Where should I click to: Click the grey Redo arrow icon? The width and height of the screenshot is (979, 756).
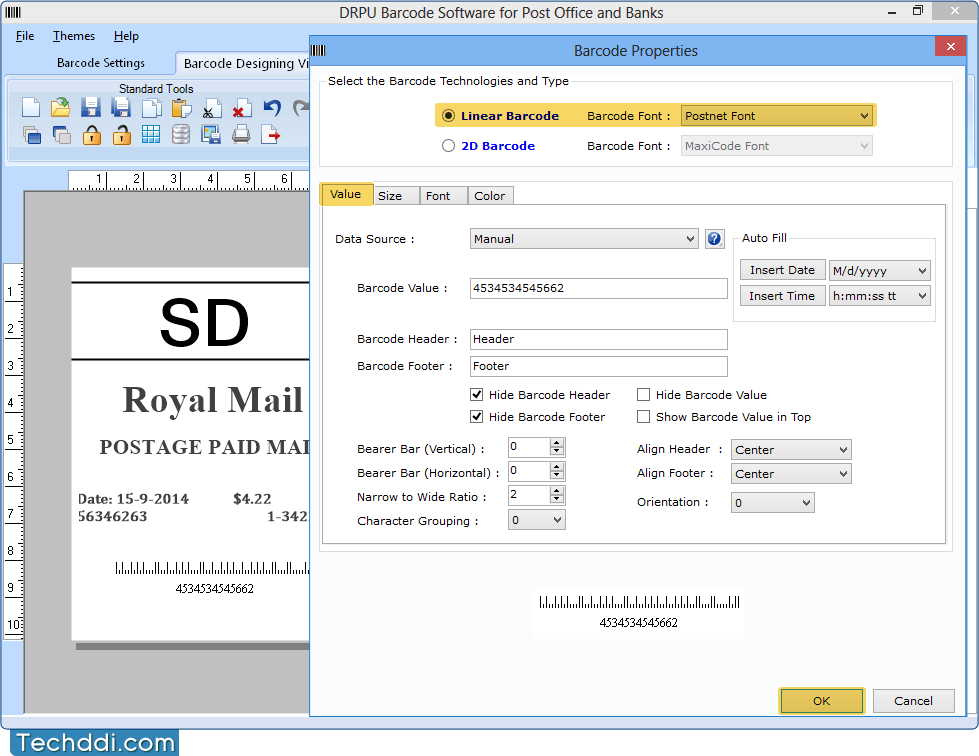pos(301,107)
